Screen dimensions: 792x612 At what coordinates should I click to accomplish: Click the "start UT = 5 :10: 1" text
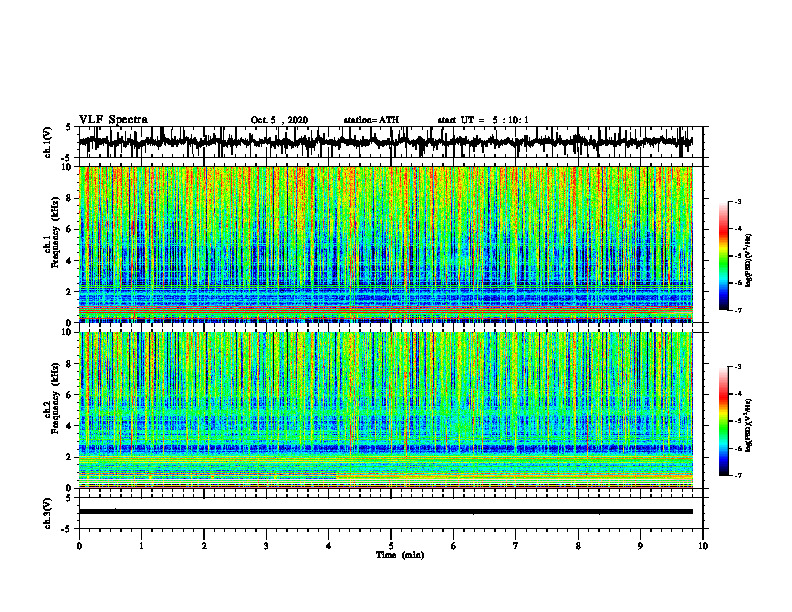tap(483, 120)
